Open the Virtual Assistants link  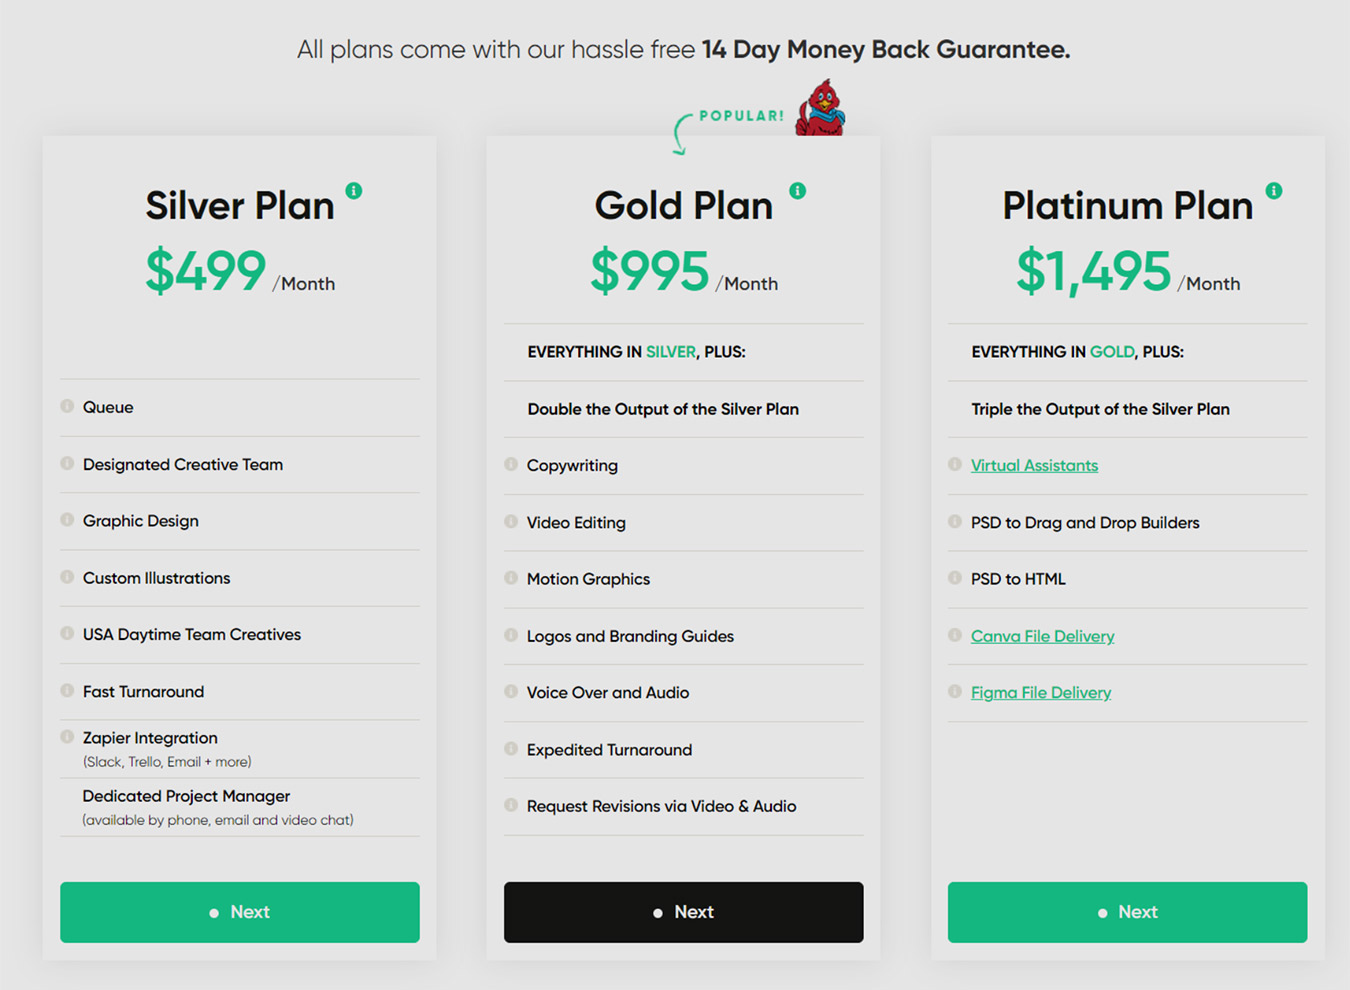(x=1034, y=465)
